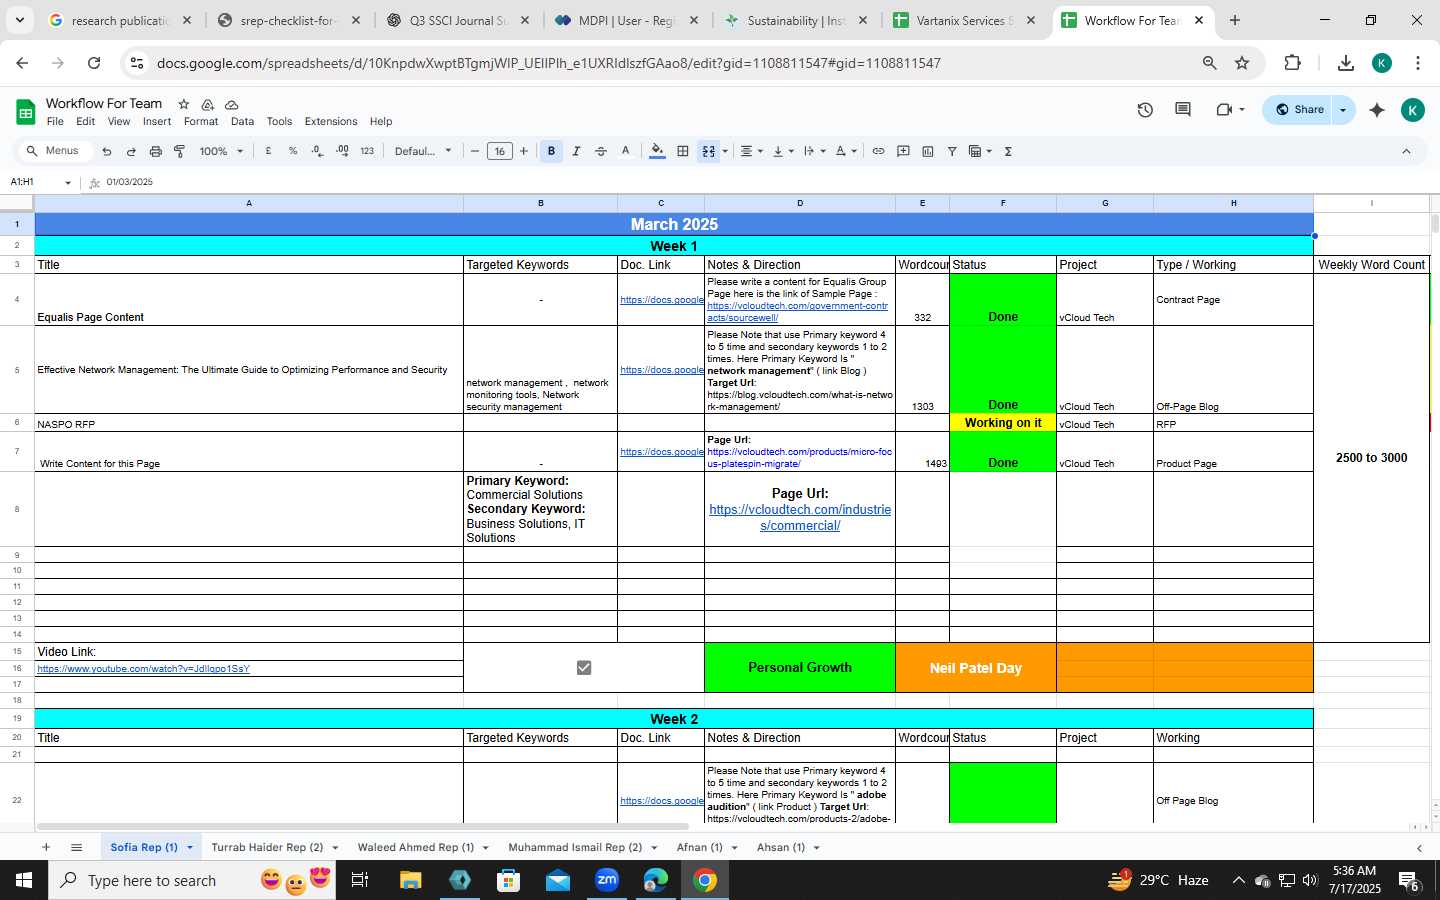Switch to Muhammad Ismail Rep (2) sheet
Viewport: 1440px width, 900px height.
pyautogui.click(x=575, y=847)
